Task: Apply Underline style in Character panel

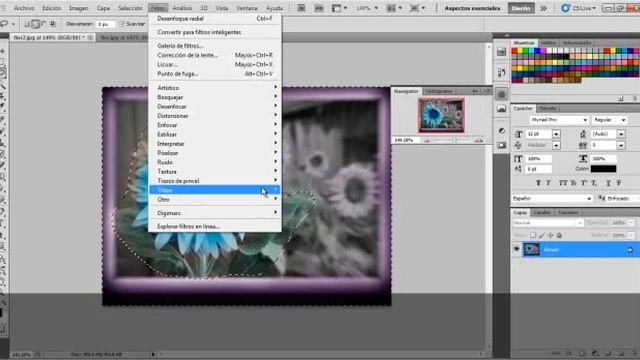Action: click(608, 183)
